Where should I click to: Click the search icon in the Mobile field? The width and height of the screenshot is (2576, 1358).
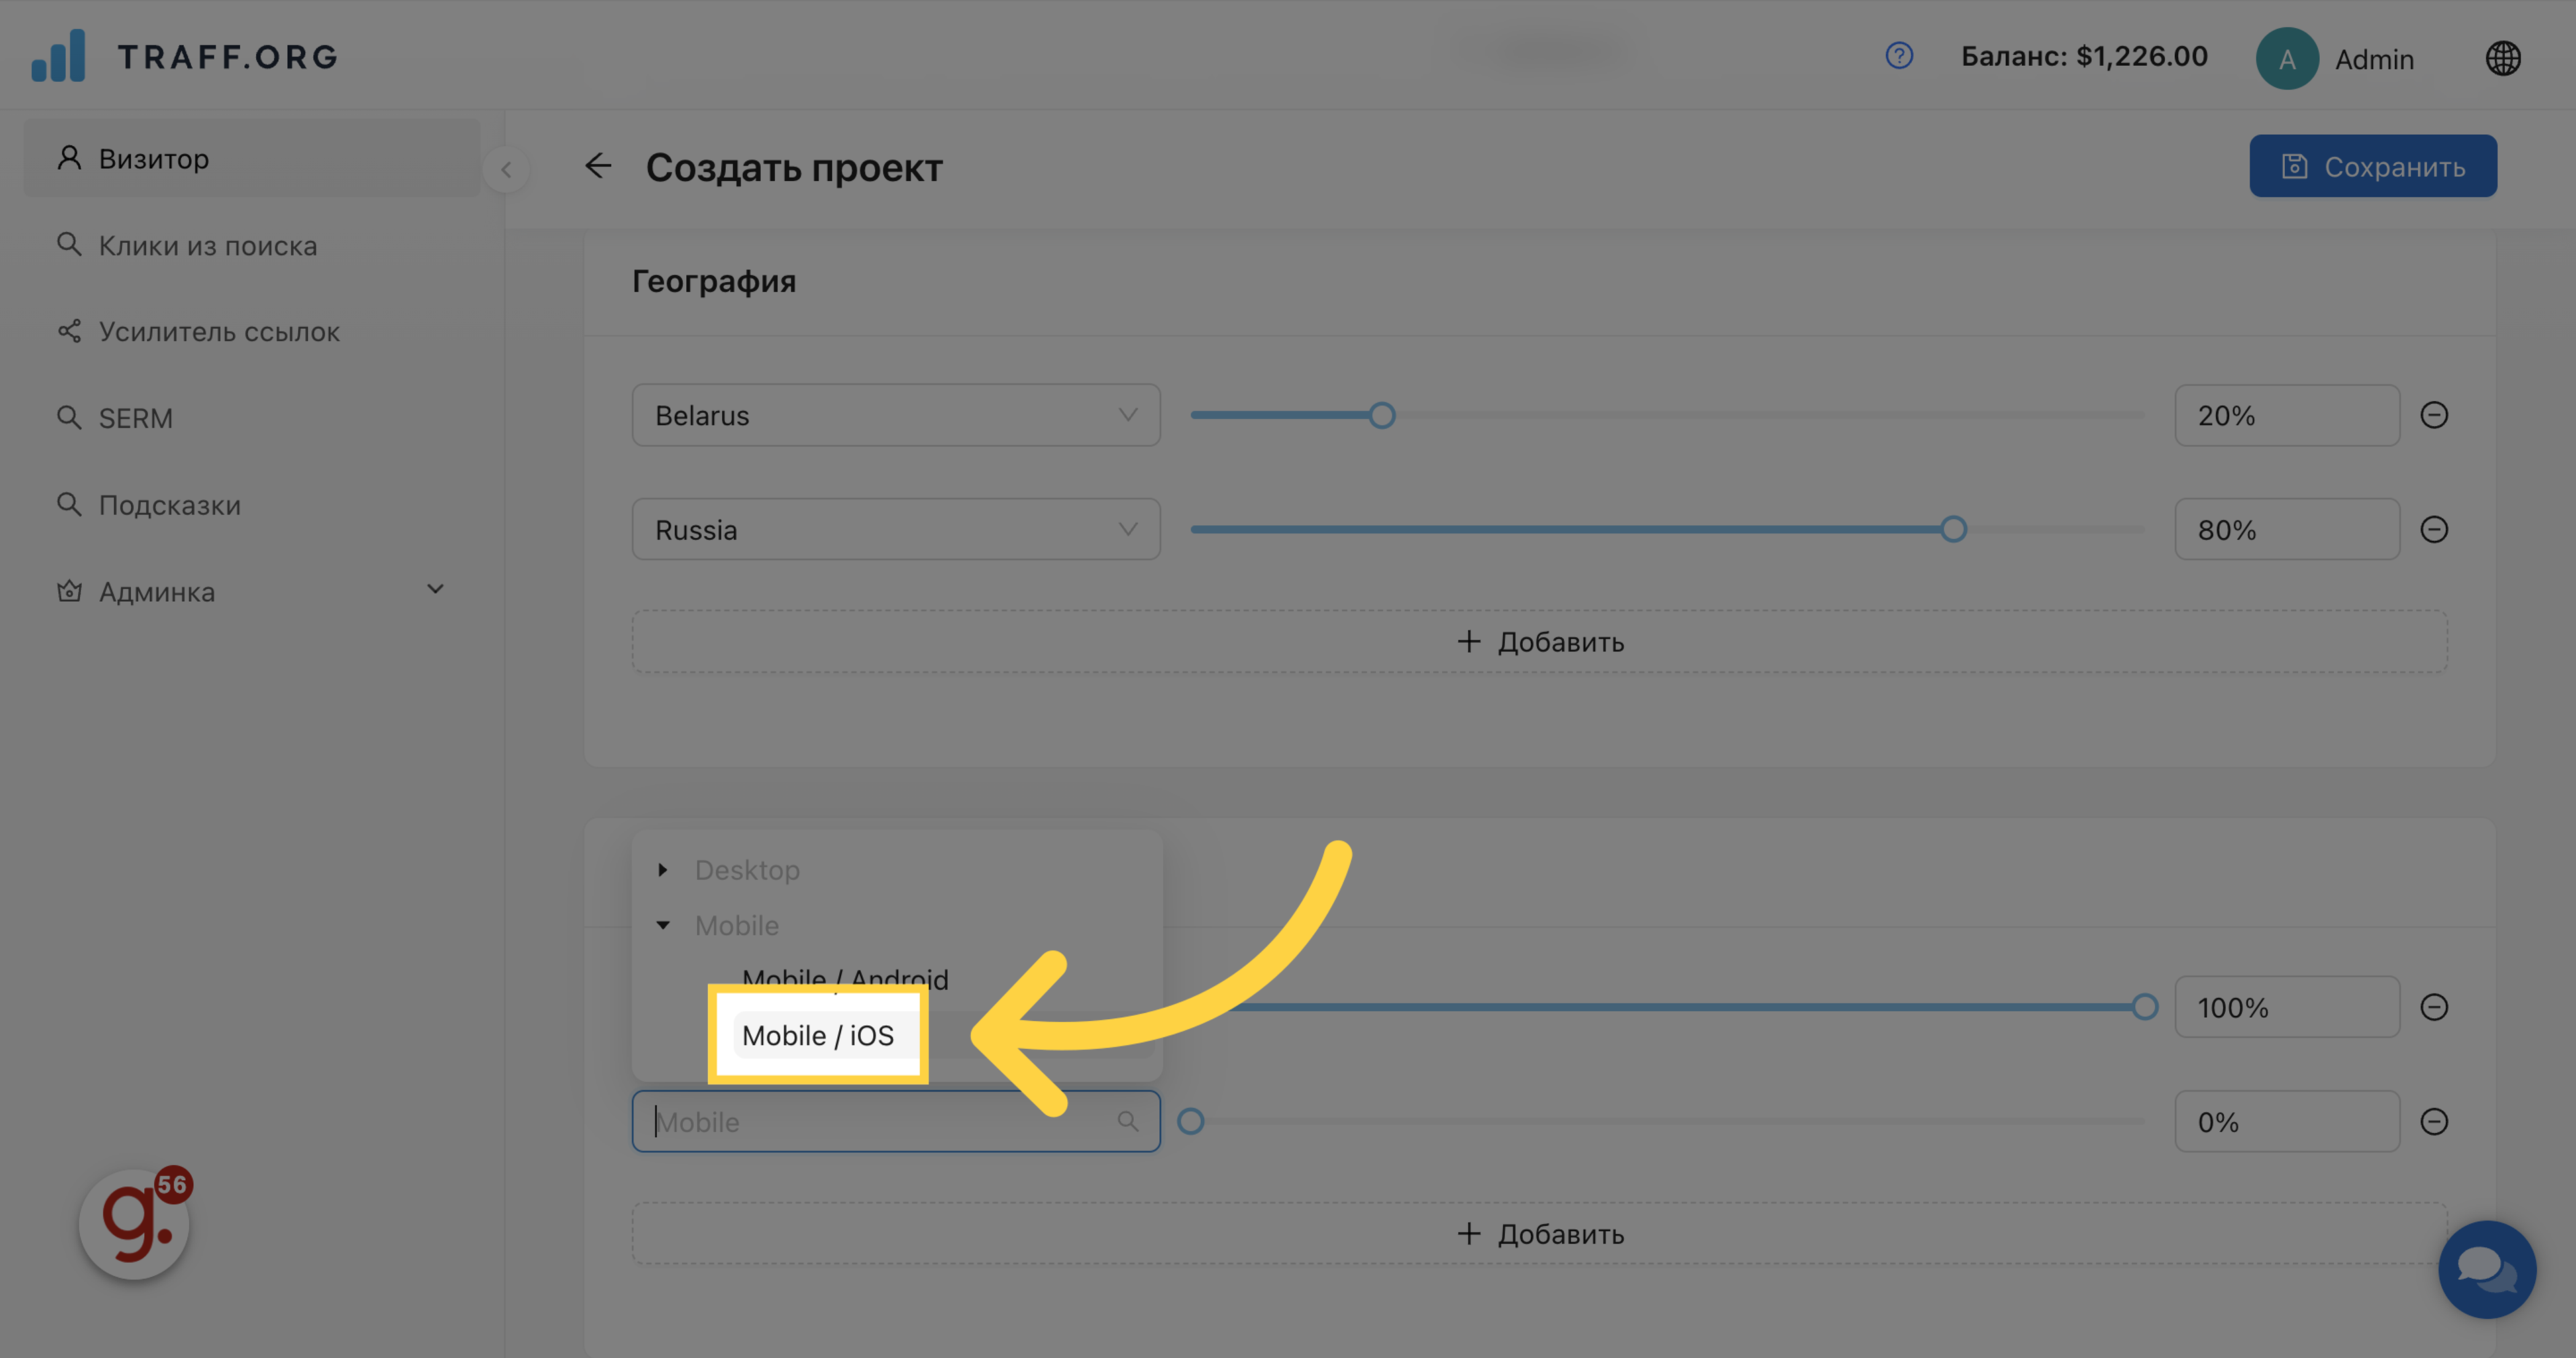tap(1128, 1121)
